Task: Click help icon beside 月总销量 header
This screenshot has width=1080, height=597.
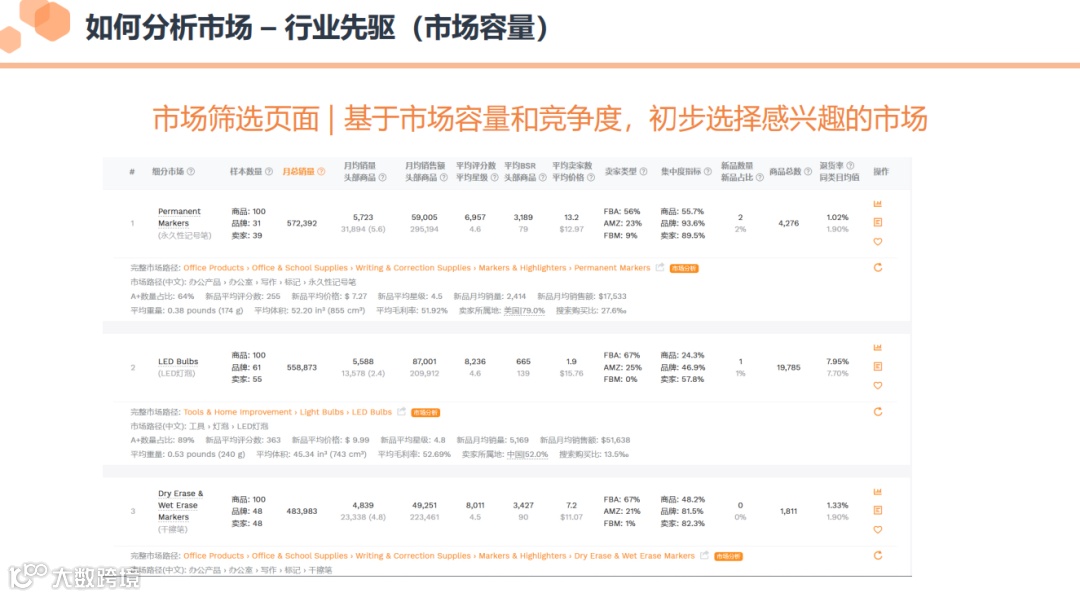Action: pyautogui.click(x=321, y=171)
